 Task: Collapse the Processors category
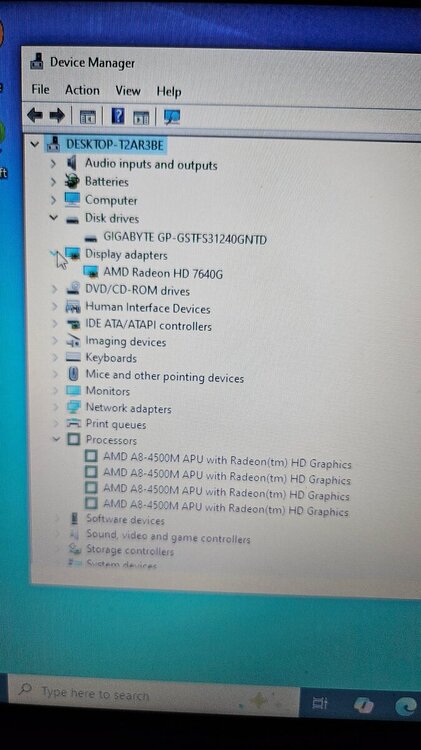(x=56, y=439)
